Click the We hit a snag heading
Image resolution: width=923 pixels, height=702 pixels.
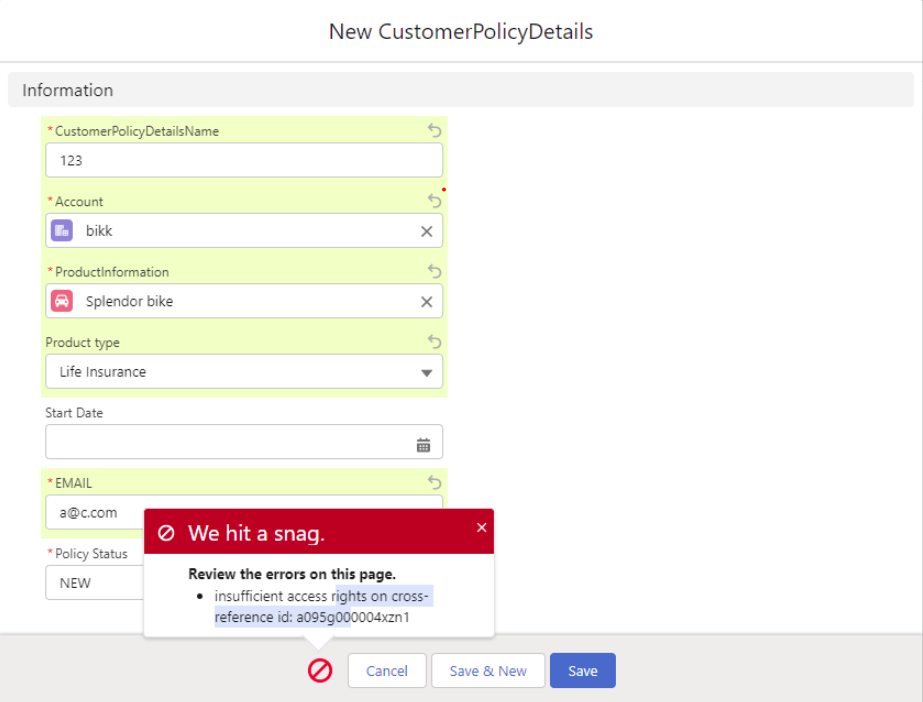click(x=256, y=533)
